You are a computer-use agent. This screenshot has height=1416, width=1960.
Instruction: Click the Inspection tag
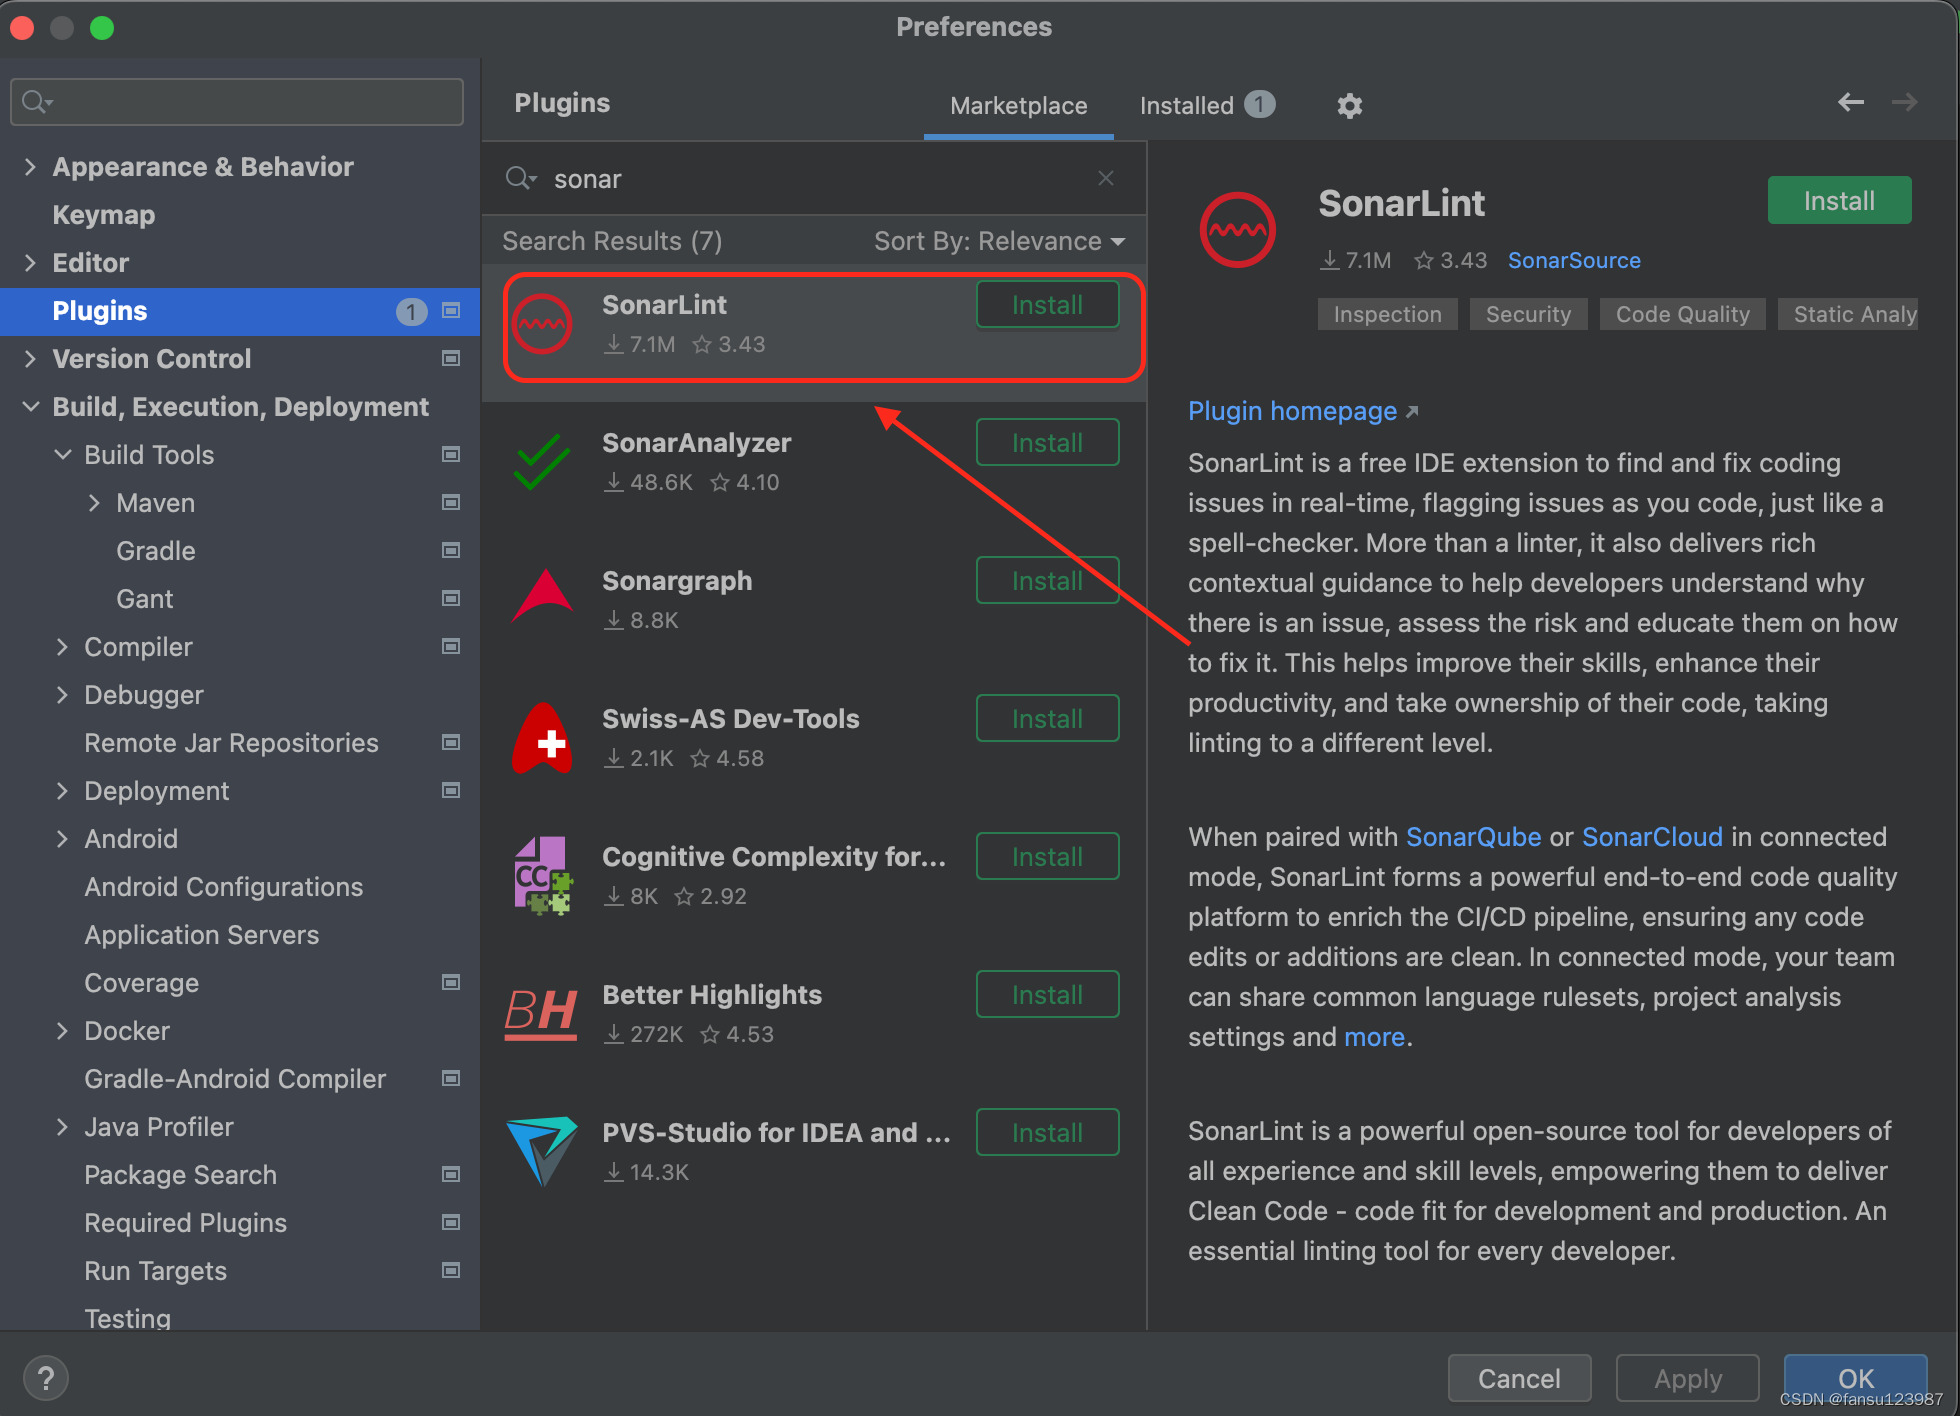tap(1387, 314)
